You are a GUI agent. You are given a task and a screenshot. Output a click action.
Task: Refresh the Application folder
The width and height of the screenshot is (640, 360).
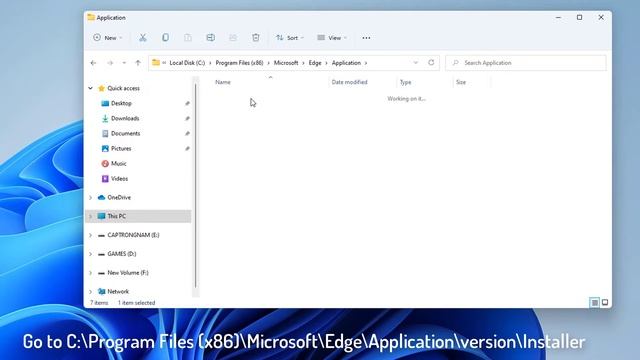pos(431,63)
